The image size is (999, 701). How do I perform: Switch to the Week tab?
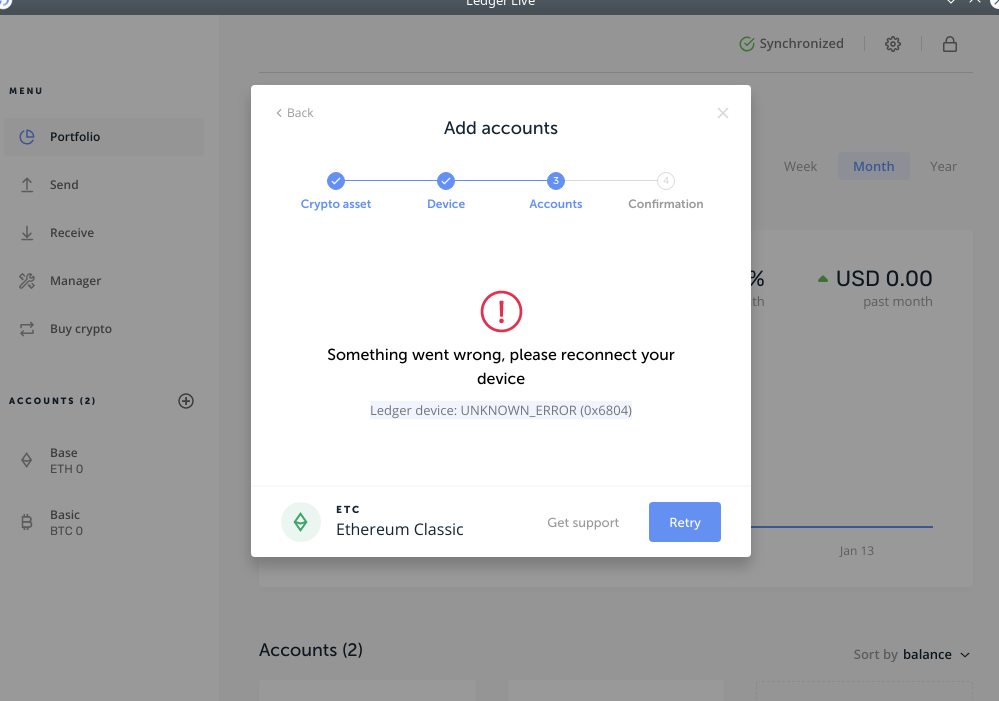(x=800, y=166)
